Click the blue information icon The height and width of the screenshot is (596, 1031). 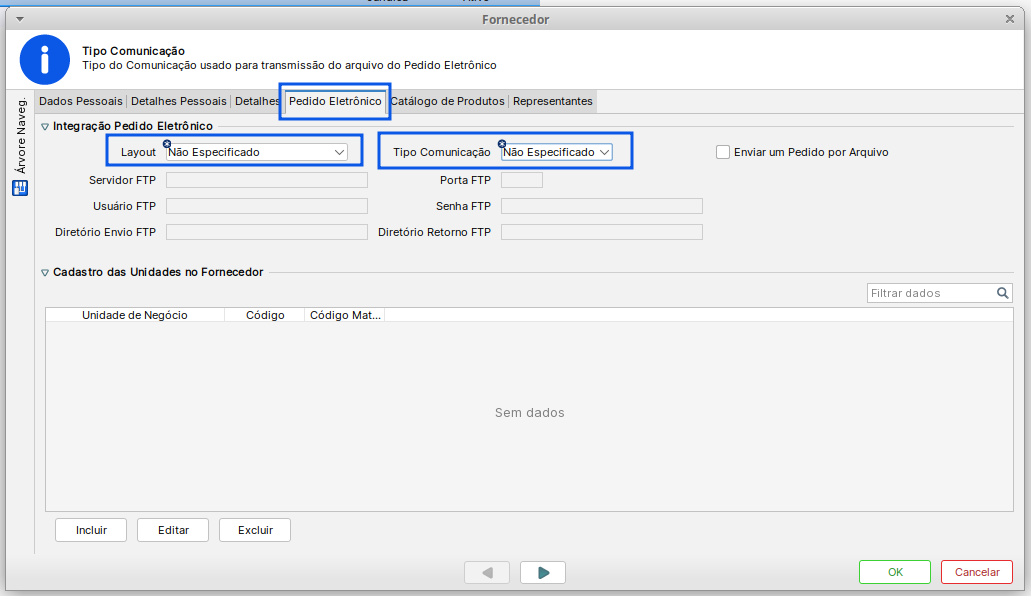coord(45,60)
